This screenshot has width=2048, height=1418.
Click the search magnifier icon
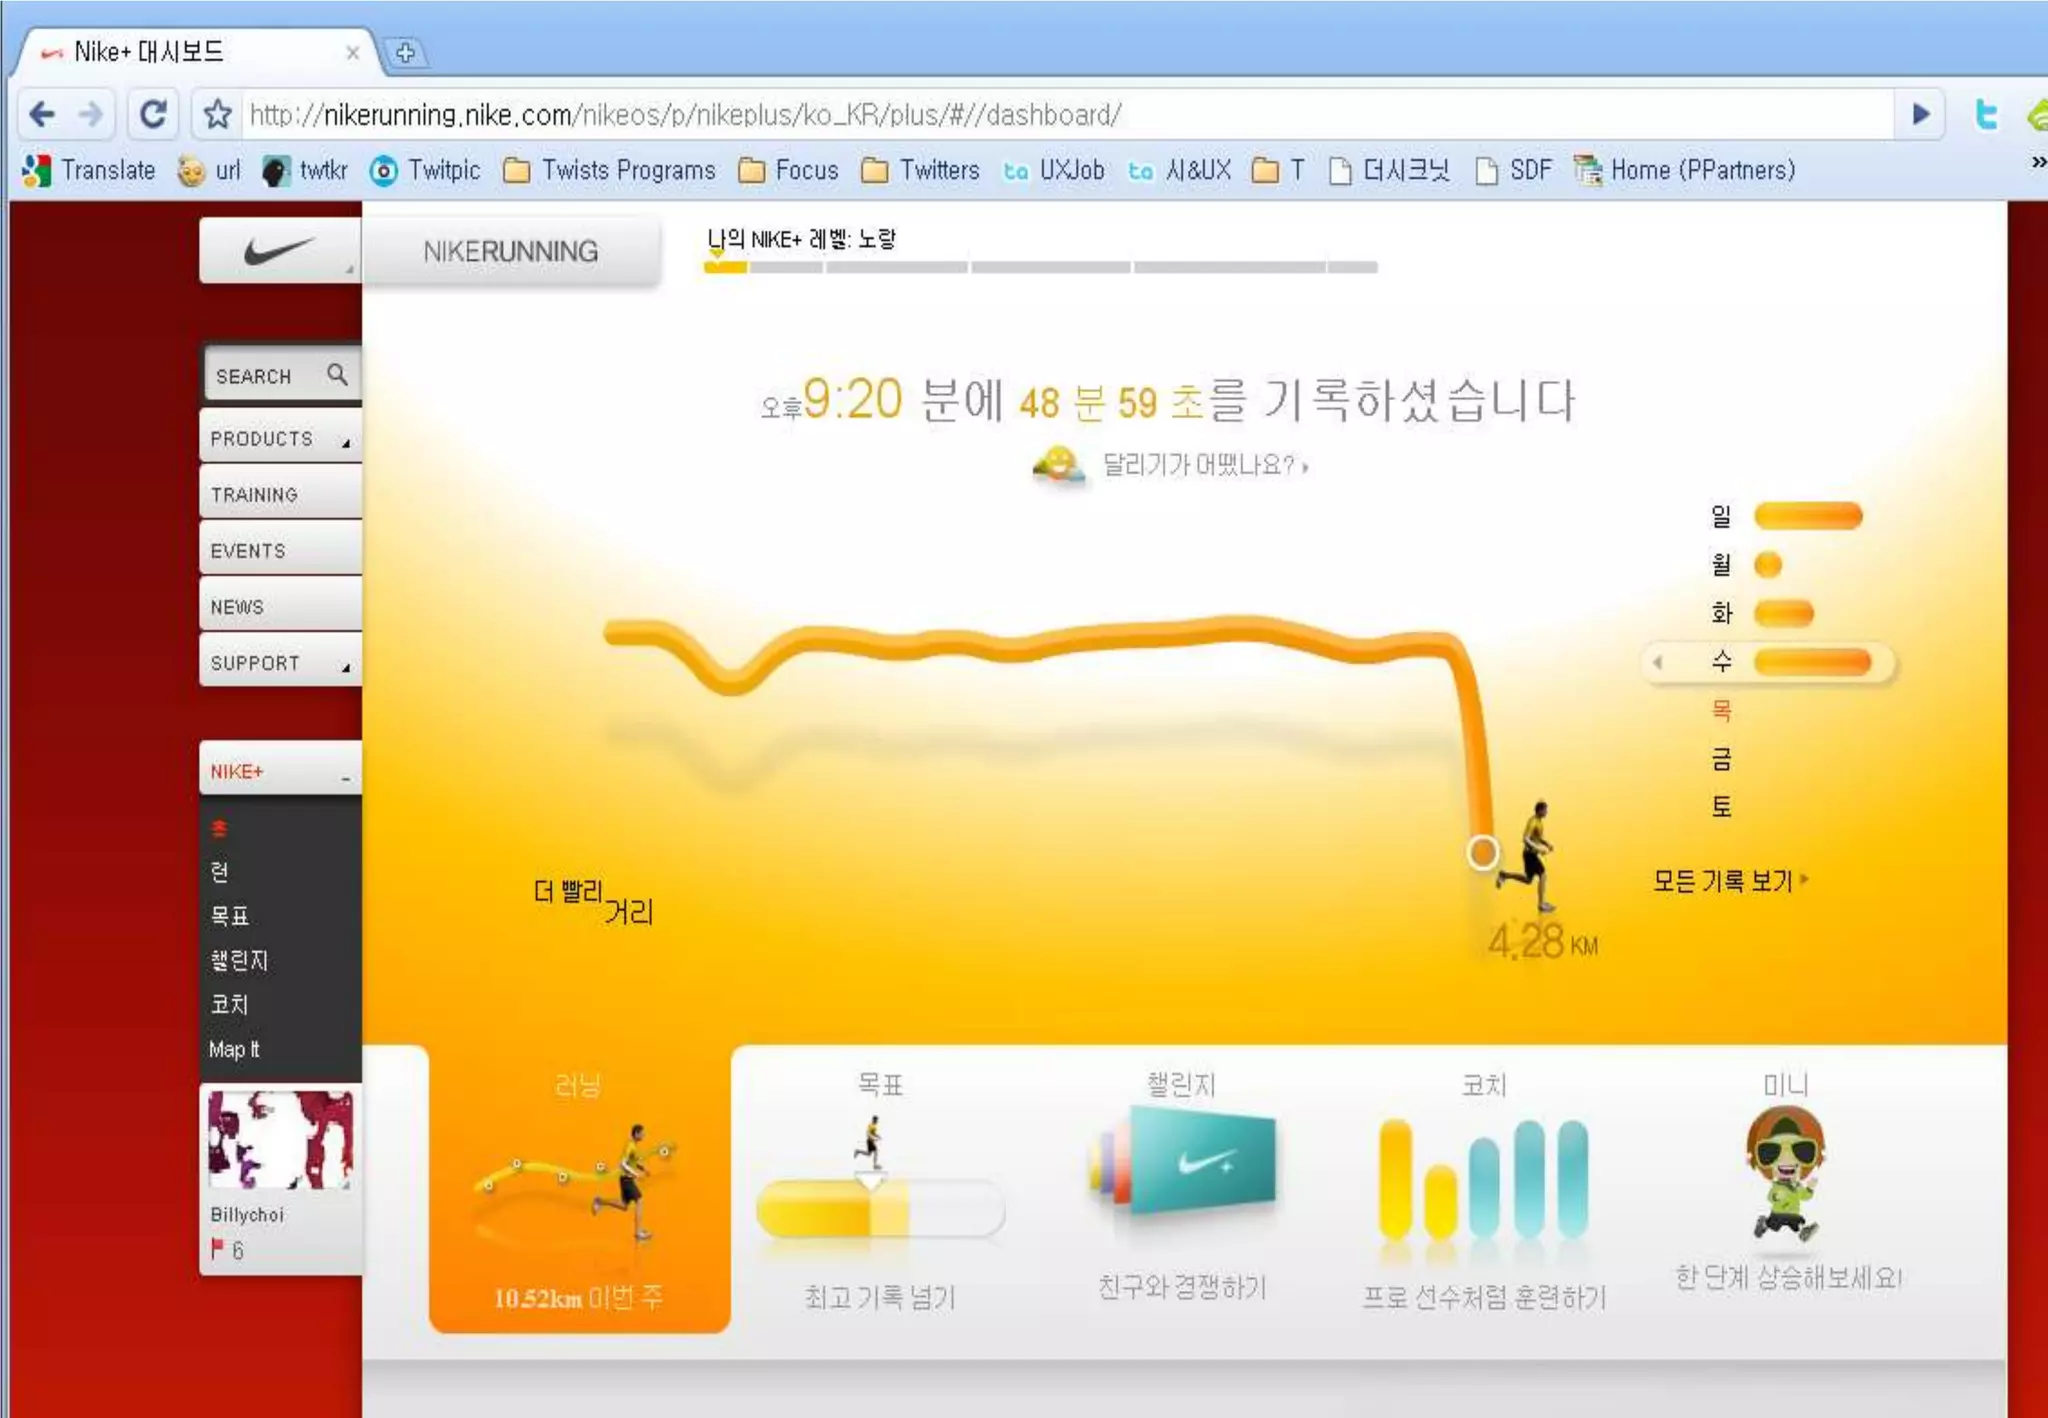(337, 374)
